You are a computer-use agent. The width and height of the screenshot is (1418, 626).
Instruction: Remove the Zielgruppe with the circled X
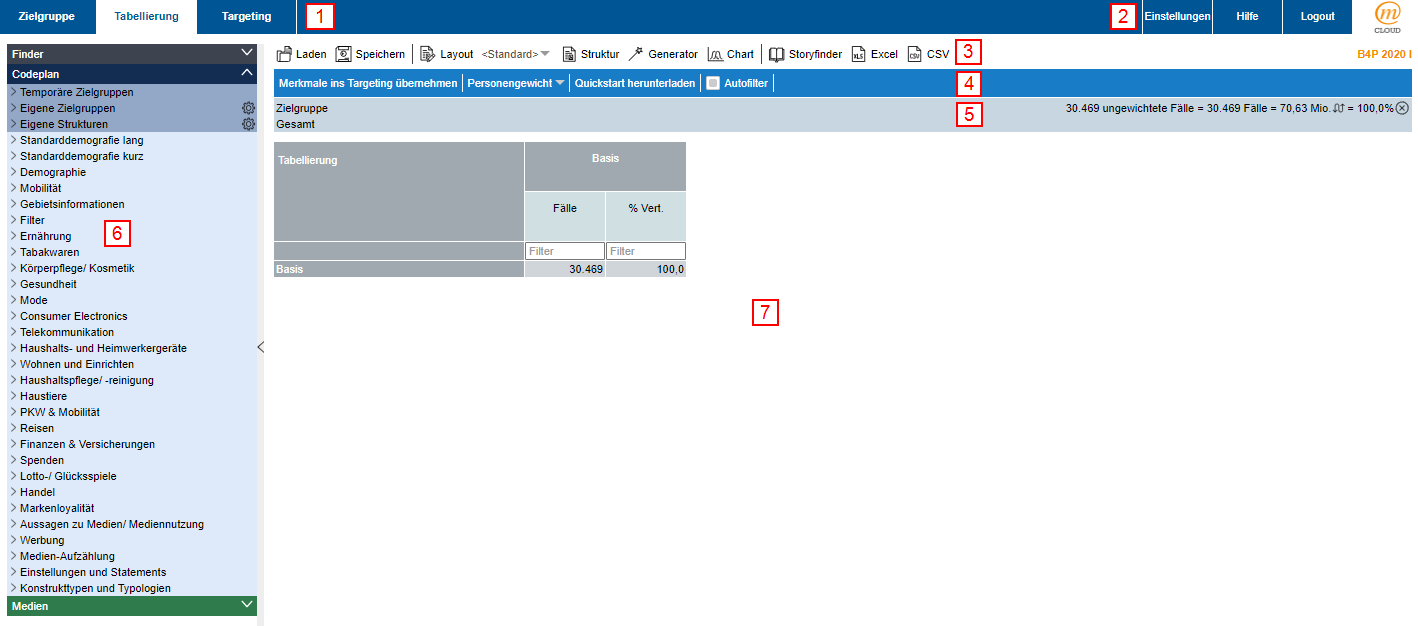tap(1402, 108)
